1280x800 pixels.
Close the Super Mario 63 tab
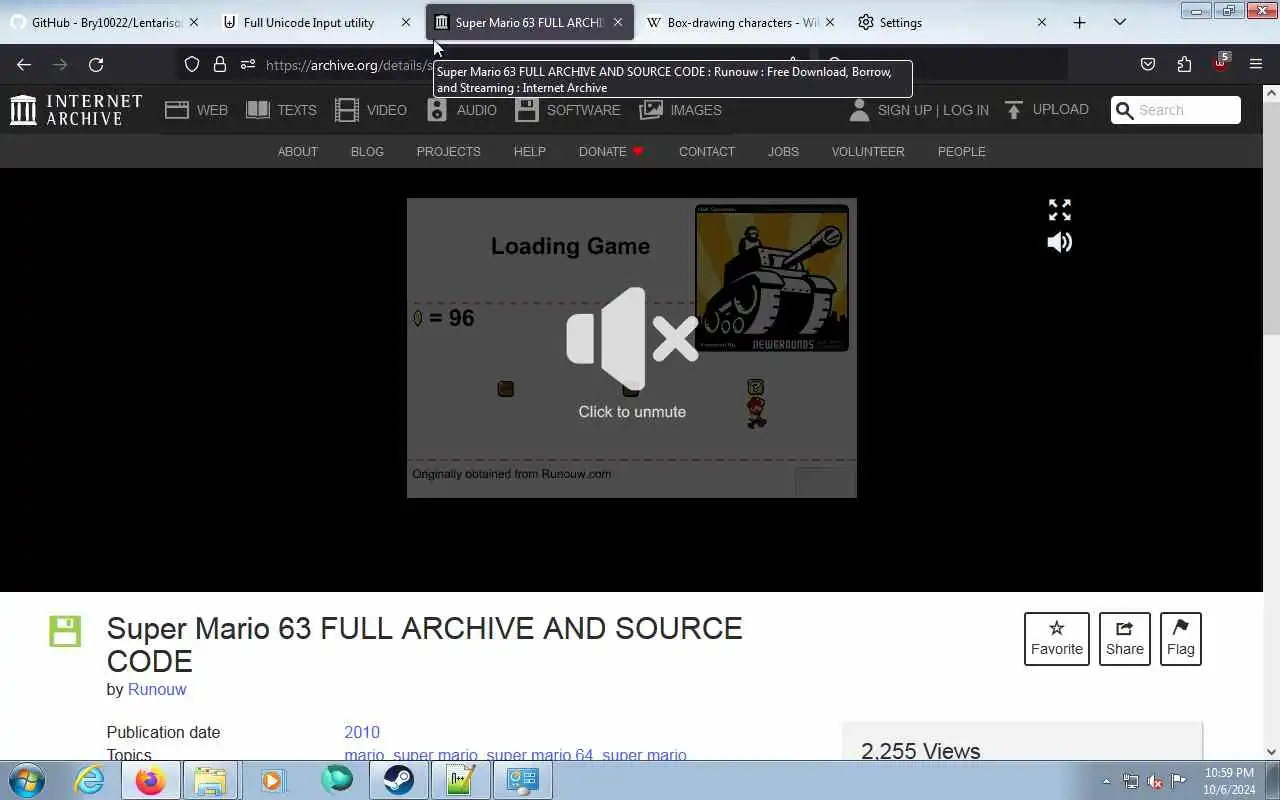tap(618, 22)
